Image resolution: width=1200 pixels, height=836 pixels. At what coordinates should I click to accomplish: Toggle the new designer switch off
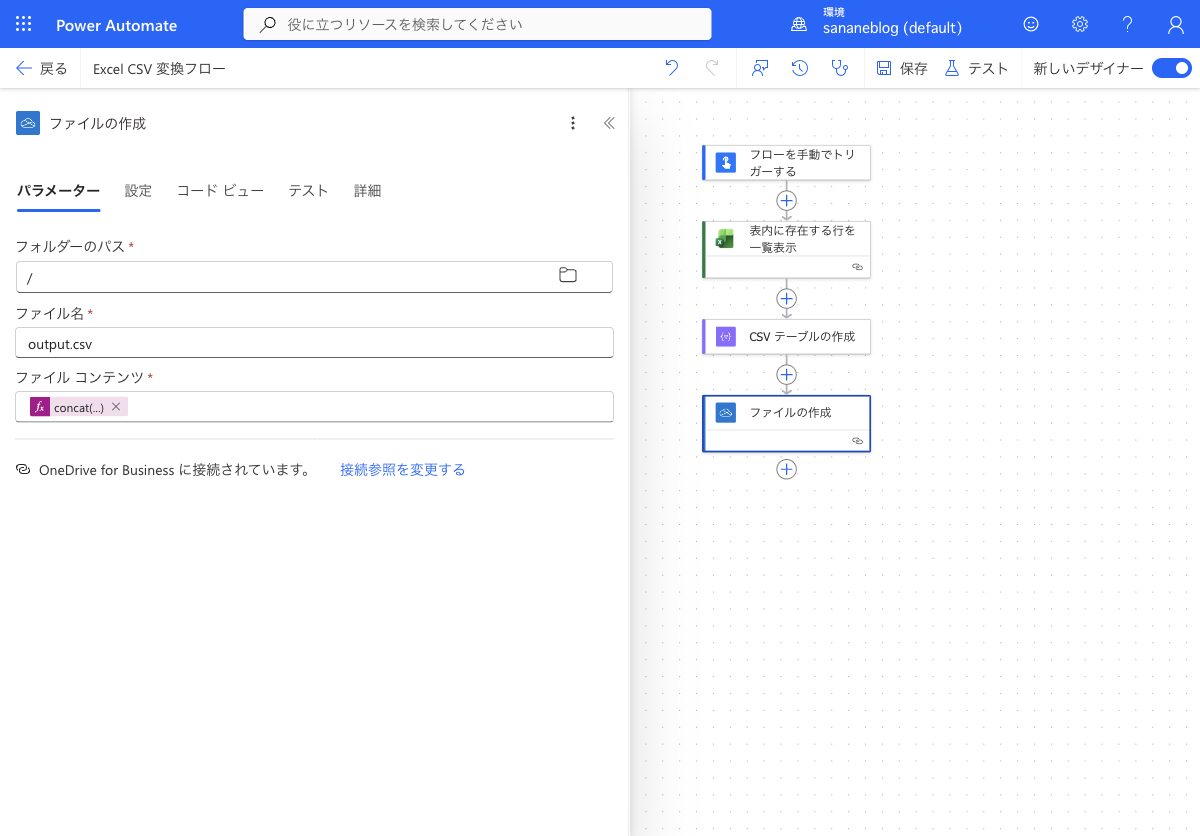[x=1172, y=68]
